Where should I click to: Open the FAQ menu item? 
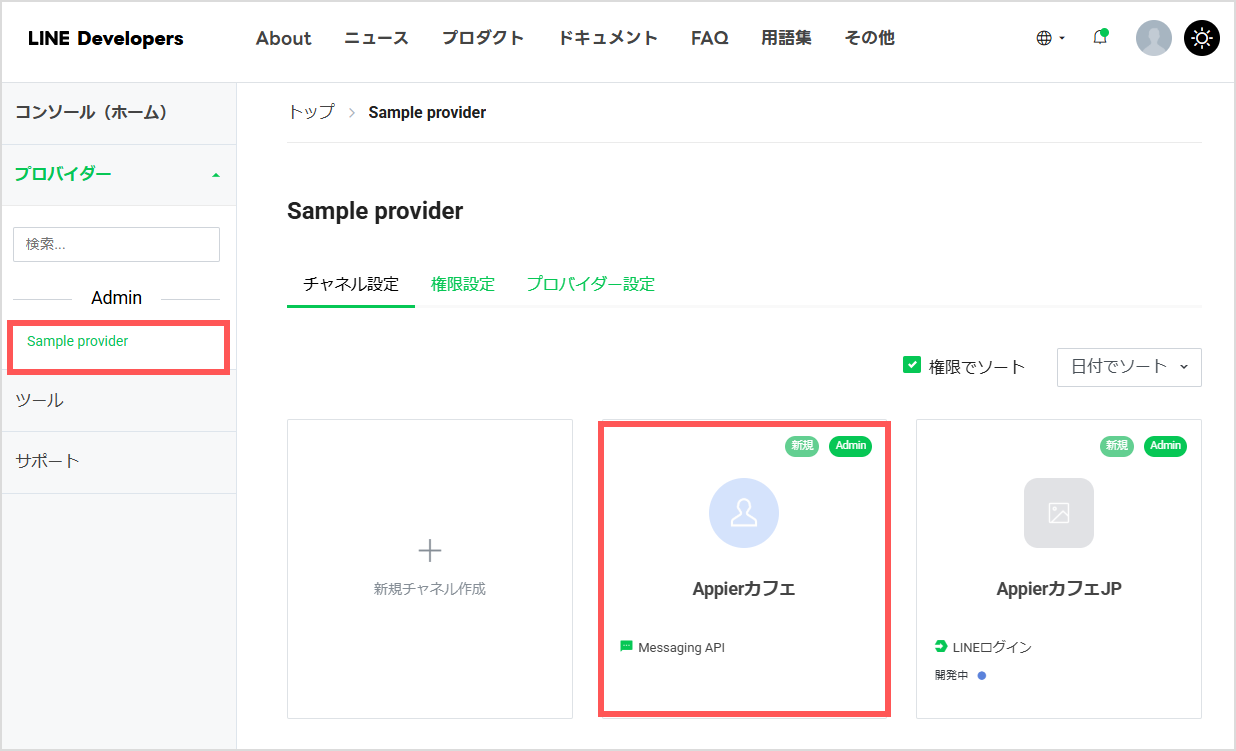(710, 38)
